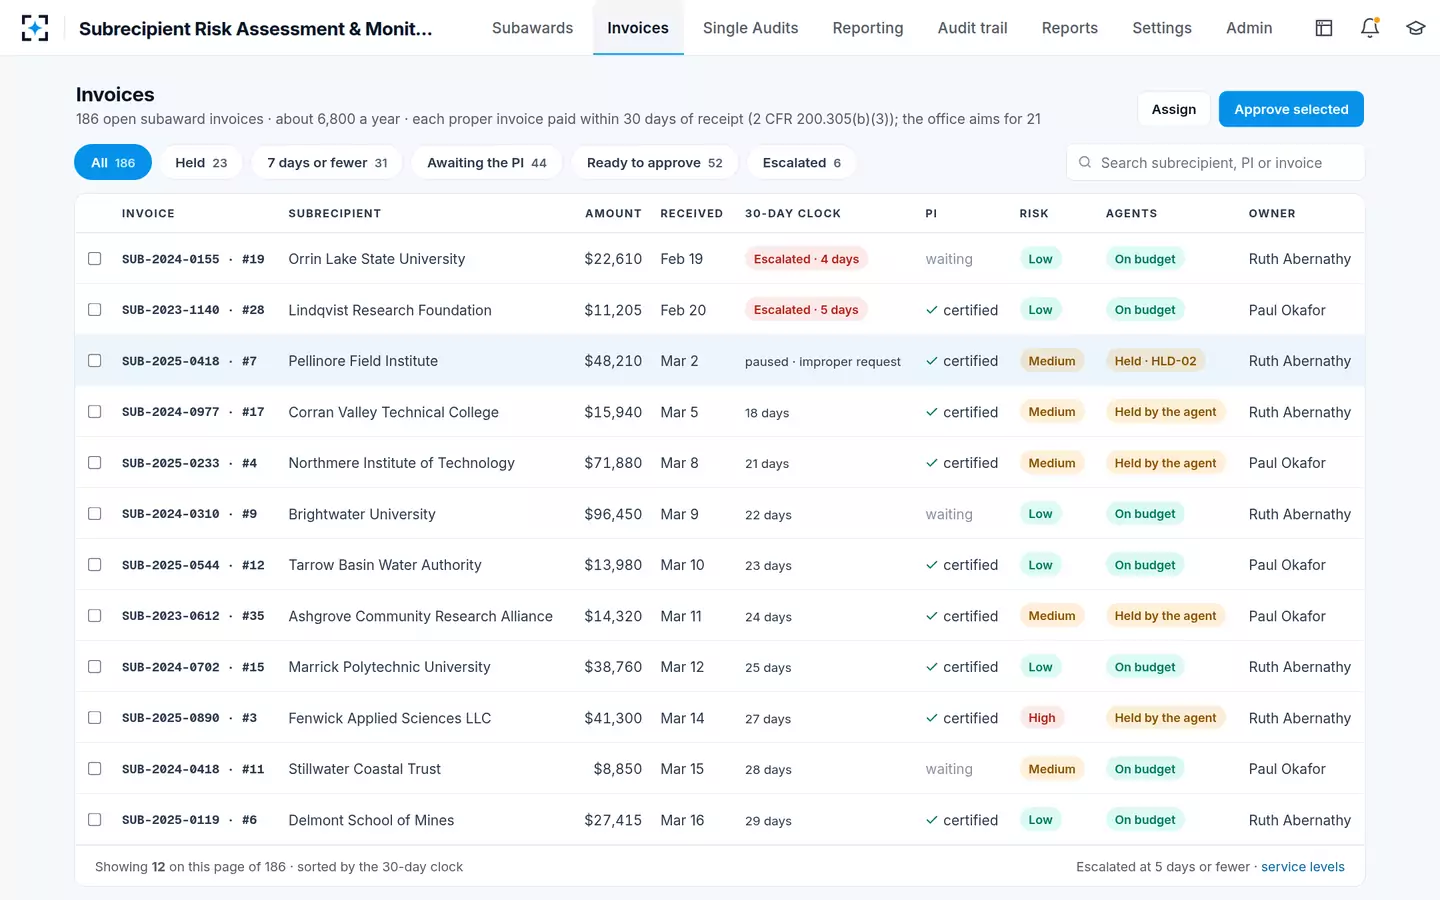The width and height of the screenshot is (1440, 900).
Task: Click the Delmont School of Mines name
Action: point(371,820)
